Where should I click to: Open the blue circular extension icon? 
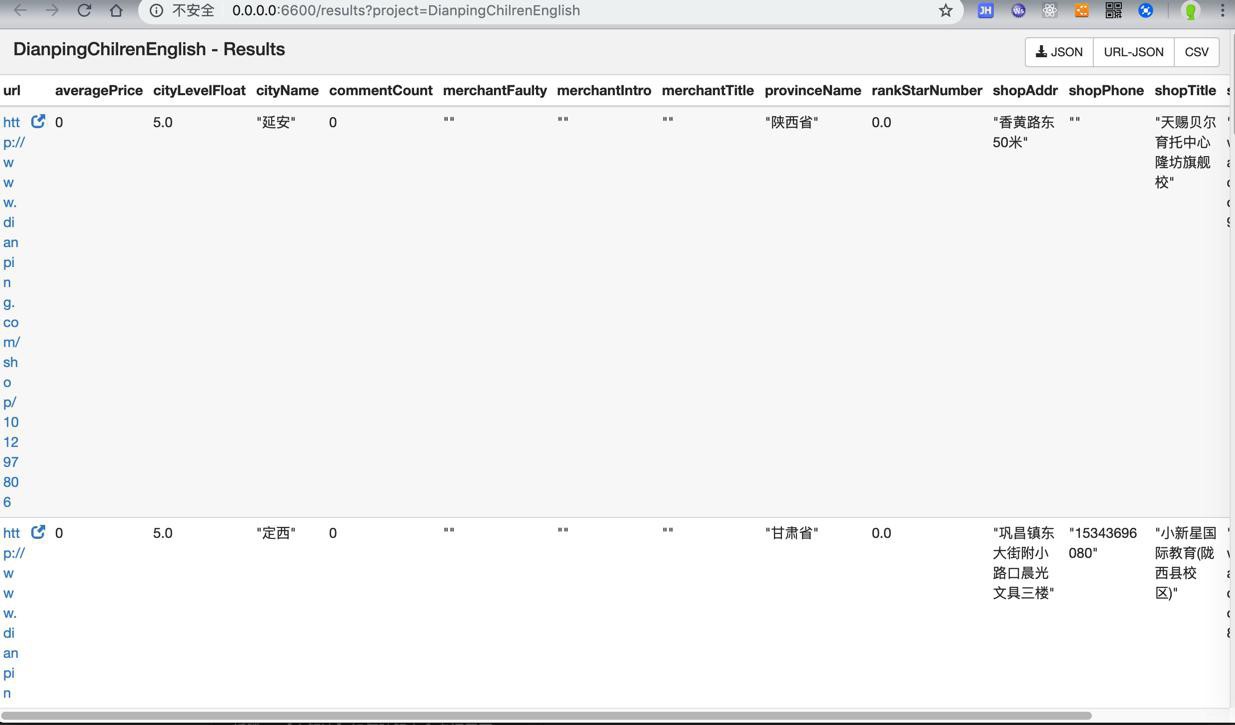[1146, 10]
